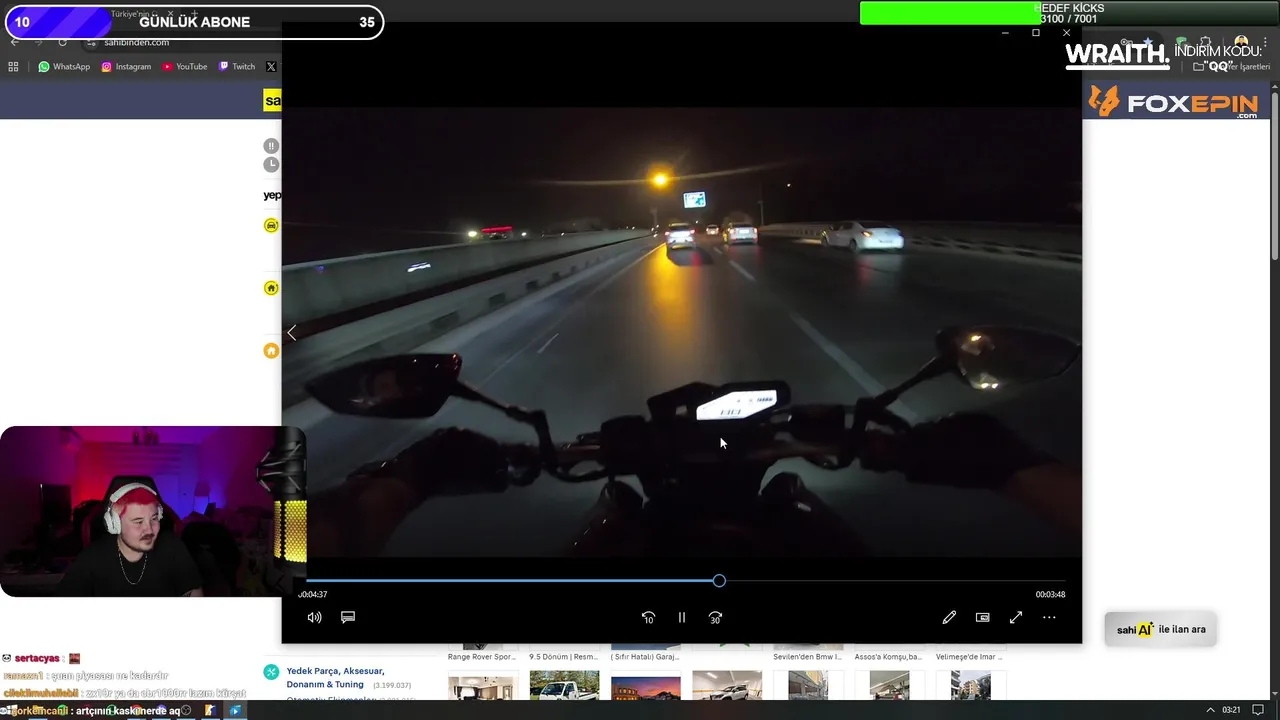Click the sahibinden yellow logo
Screen dimensions: 1280x720
click(x=272, y=101)
